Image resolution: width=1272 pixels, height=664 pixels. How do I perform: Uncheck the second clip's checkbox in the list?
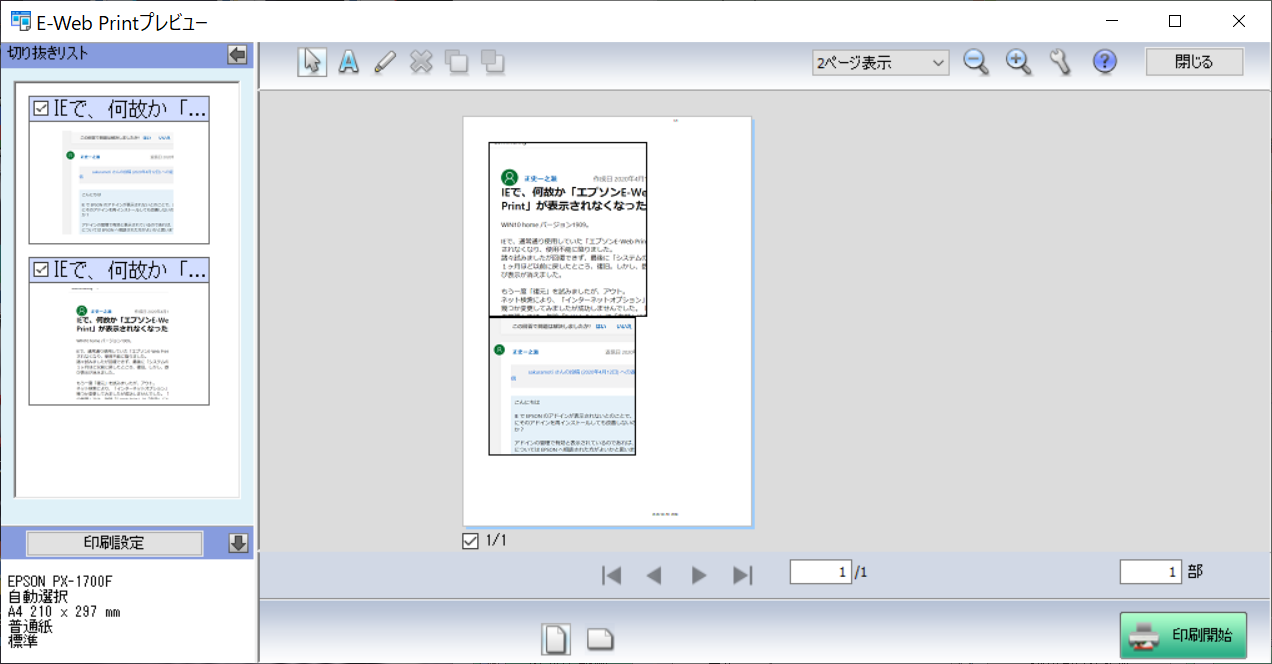pos(41,269)
